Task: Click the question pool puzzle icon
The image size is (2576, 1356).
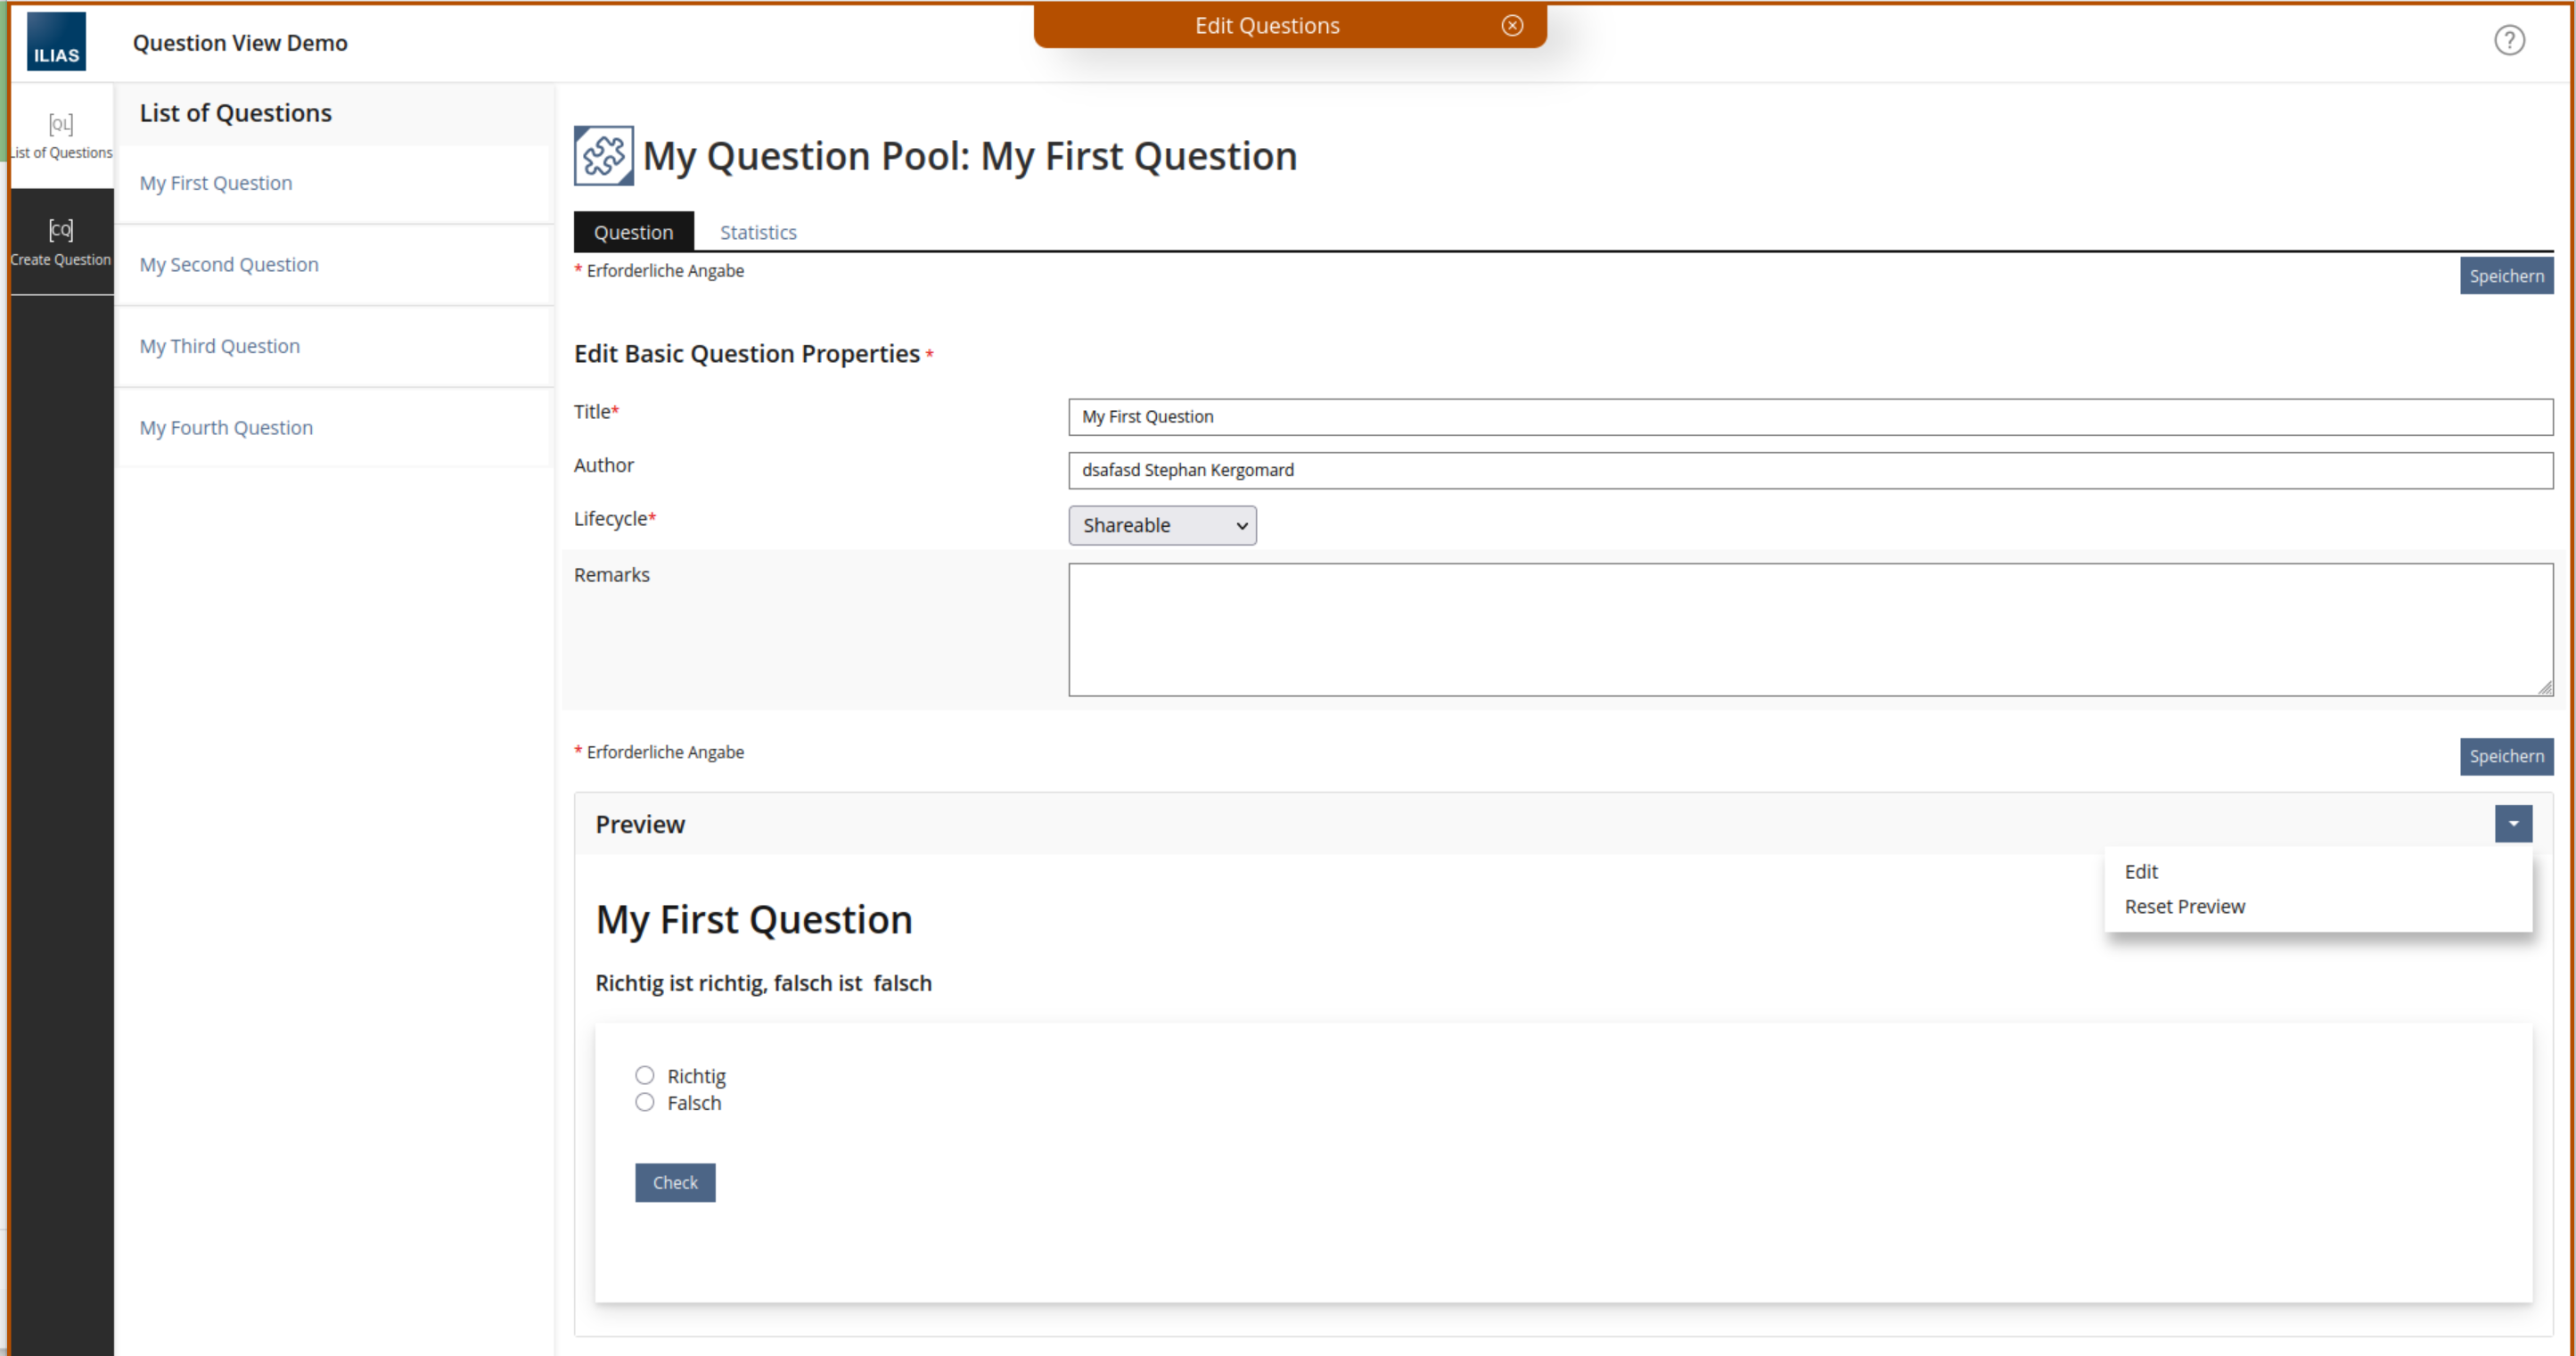Action: [x=603, y=156]
